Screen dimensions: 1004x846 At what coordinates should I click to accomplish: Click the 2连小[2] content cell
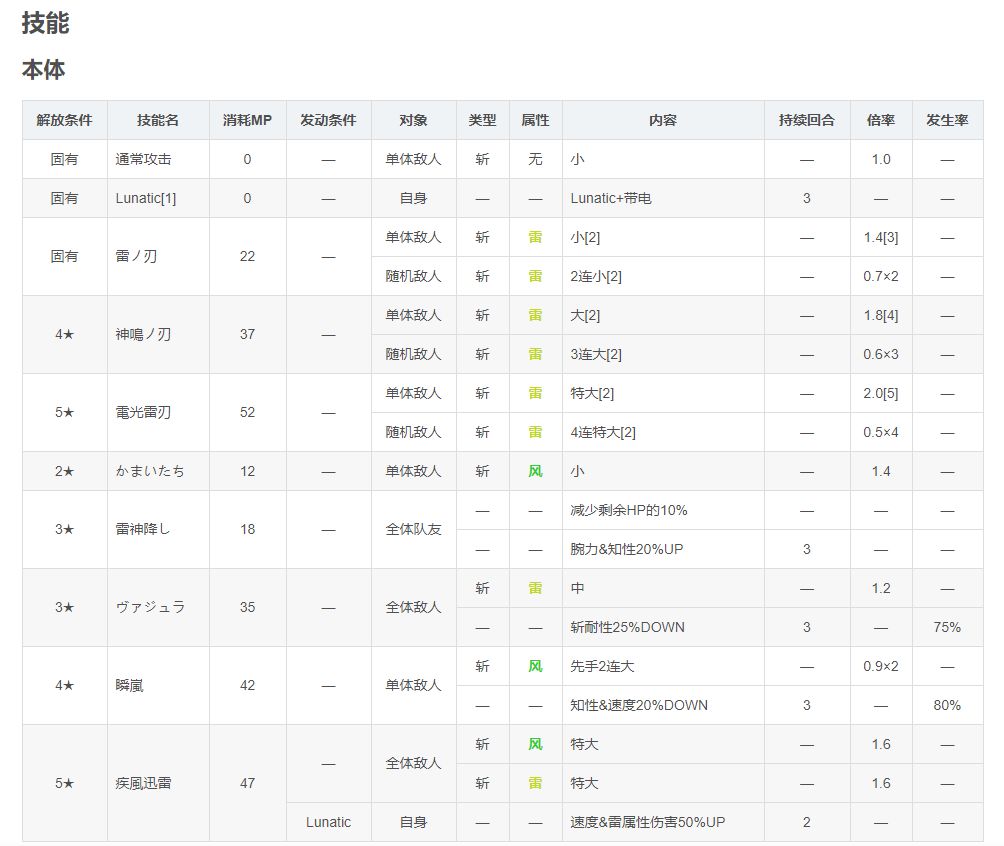pos(663,277)
